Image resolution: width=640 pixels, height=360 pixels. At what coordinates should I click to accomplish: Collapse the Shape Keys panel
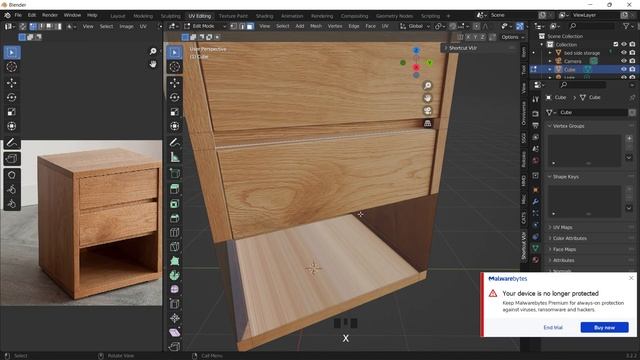[x=565, y=177]
